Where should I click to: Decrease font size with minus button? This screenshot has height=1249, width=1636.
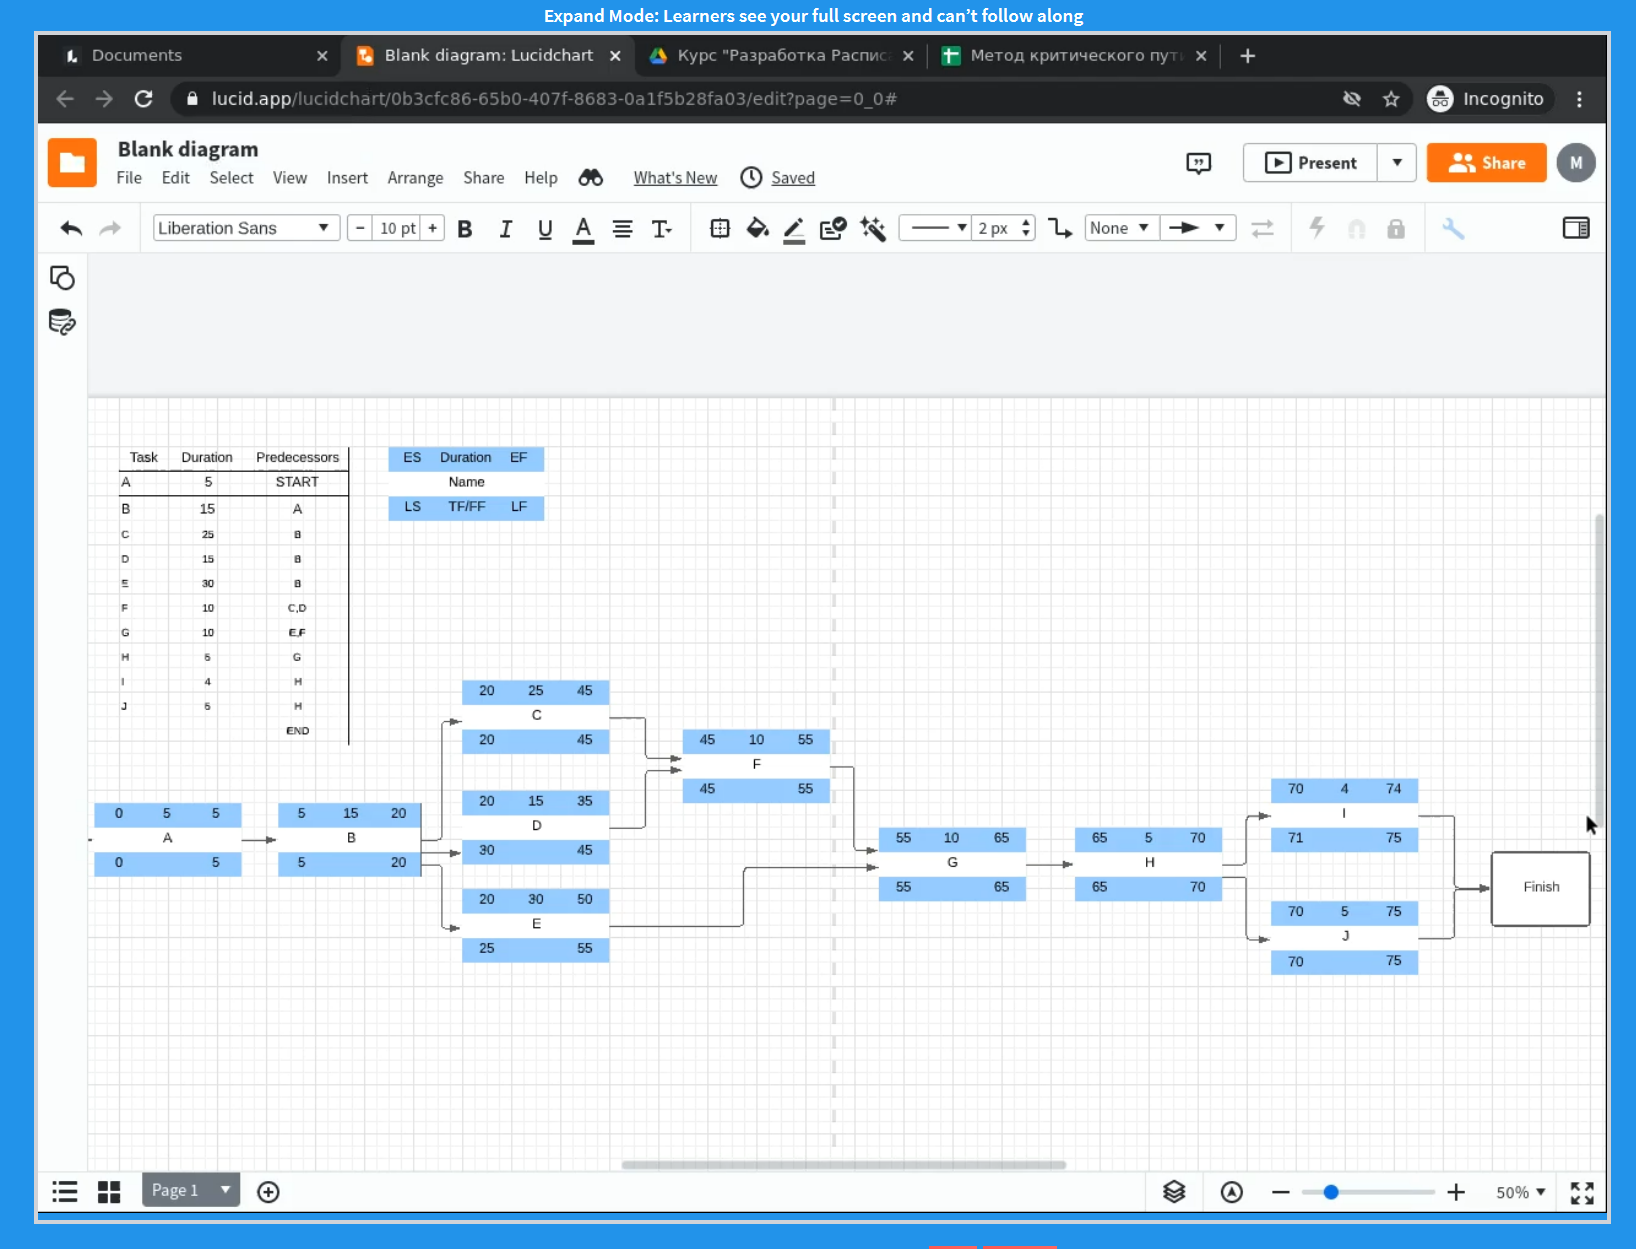360,228
